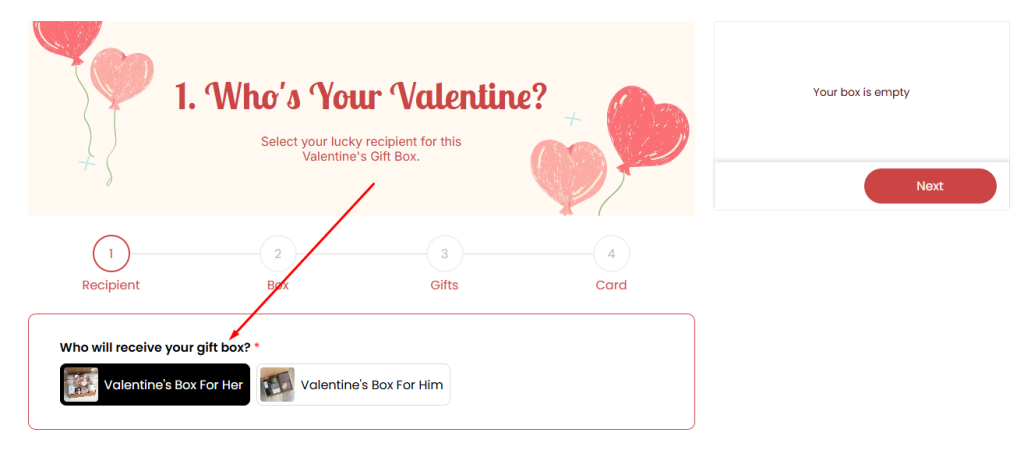1024x475 pixels.
Task: Click the 'Who will receive your gift box?' label
Action: [155, 347]
